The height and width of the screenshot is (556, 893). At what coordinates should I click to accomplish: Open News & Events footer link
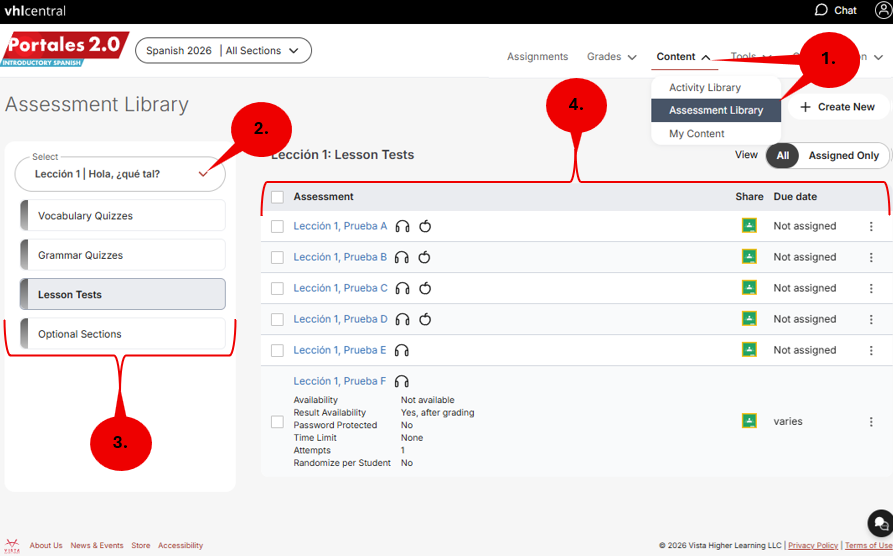(97, 545)
